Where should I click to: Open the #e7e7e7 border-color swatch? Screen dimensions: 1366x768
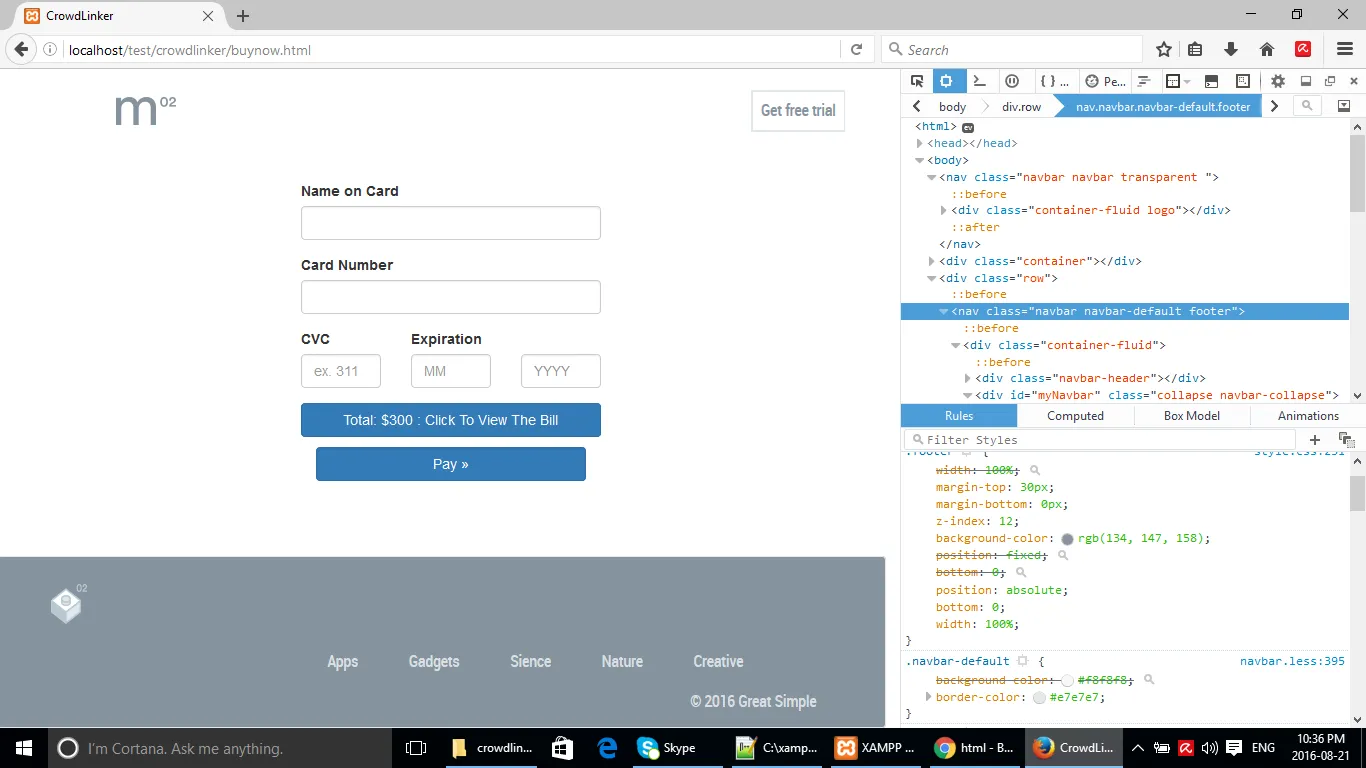1040,698
